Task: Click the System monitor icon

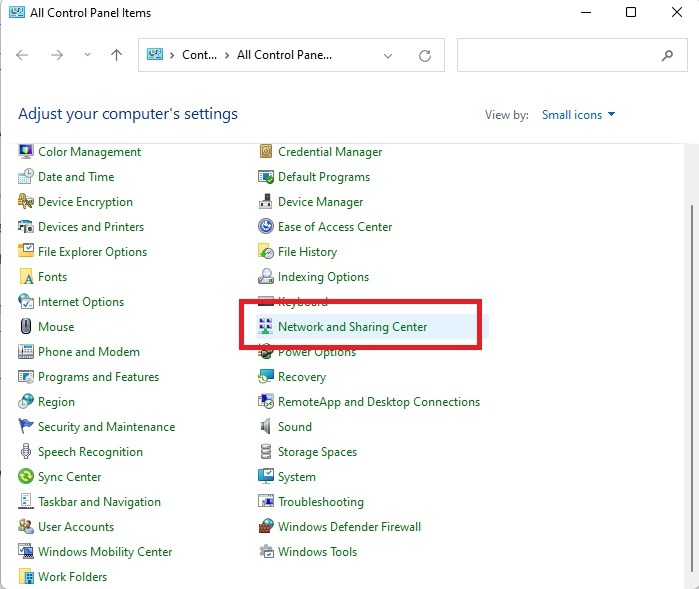Action: click(266, 476)
